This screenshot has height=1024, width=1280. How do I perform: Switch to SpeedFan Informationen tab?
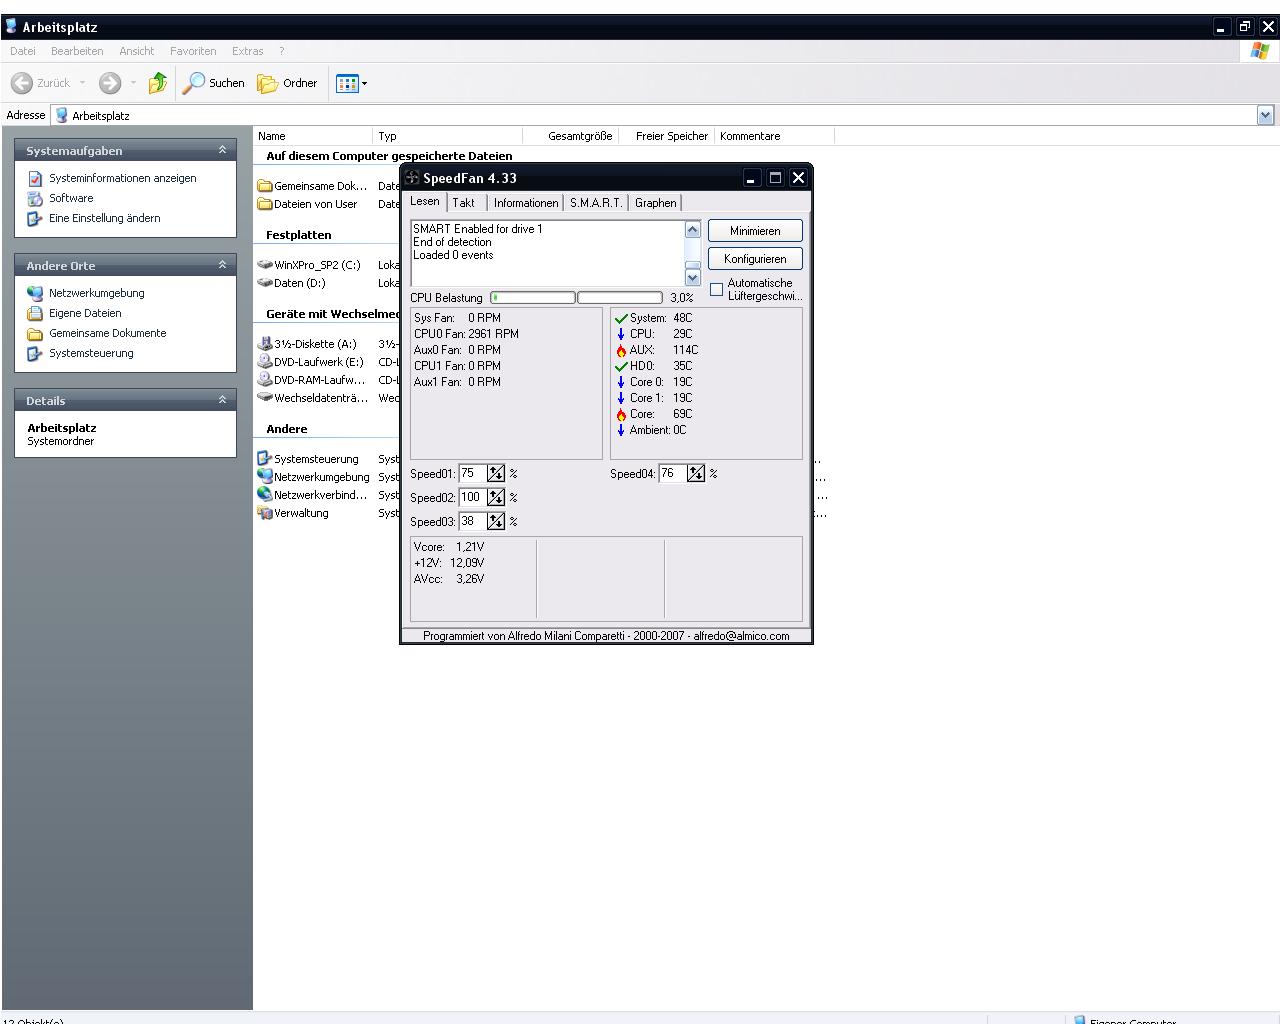coord(526,203)
